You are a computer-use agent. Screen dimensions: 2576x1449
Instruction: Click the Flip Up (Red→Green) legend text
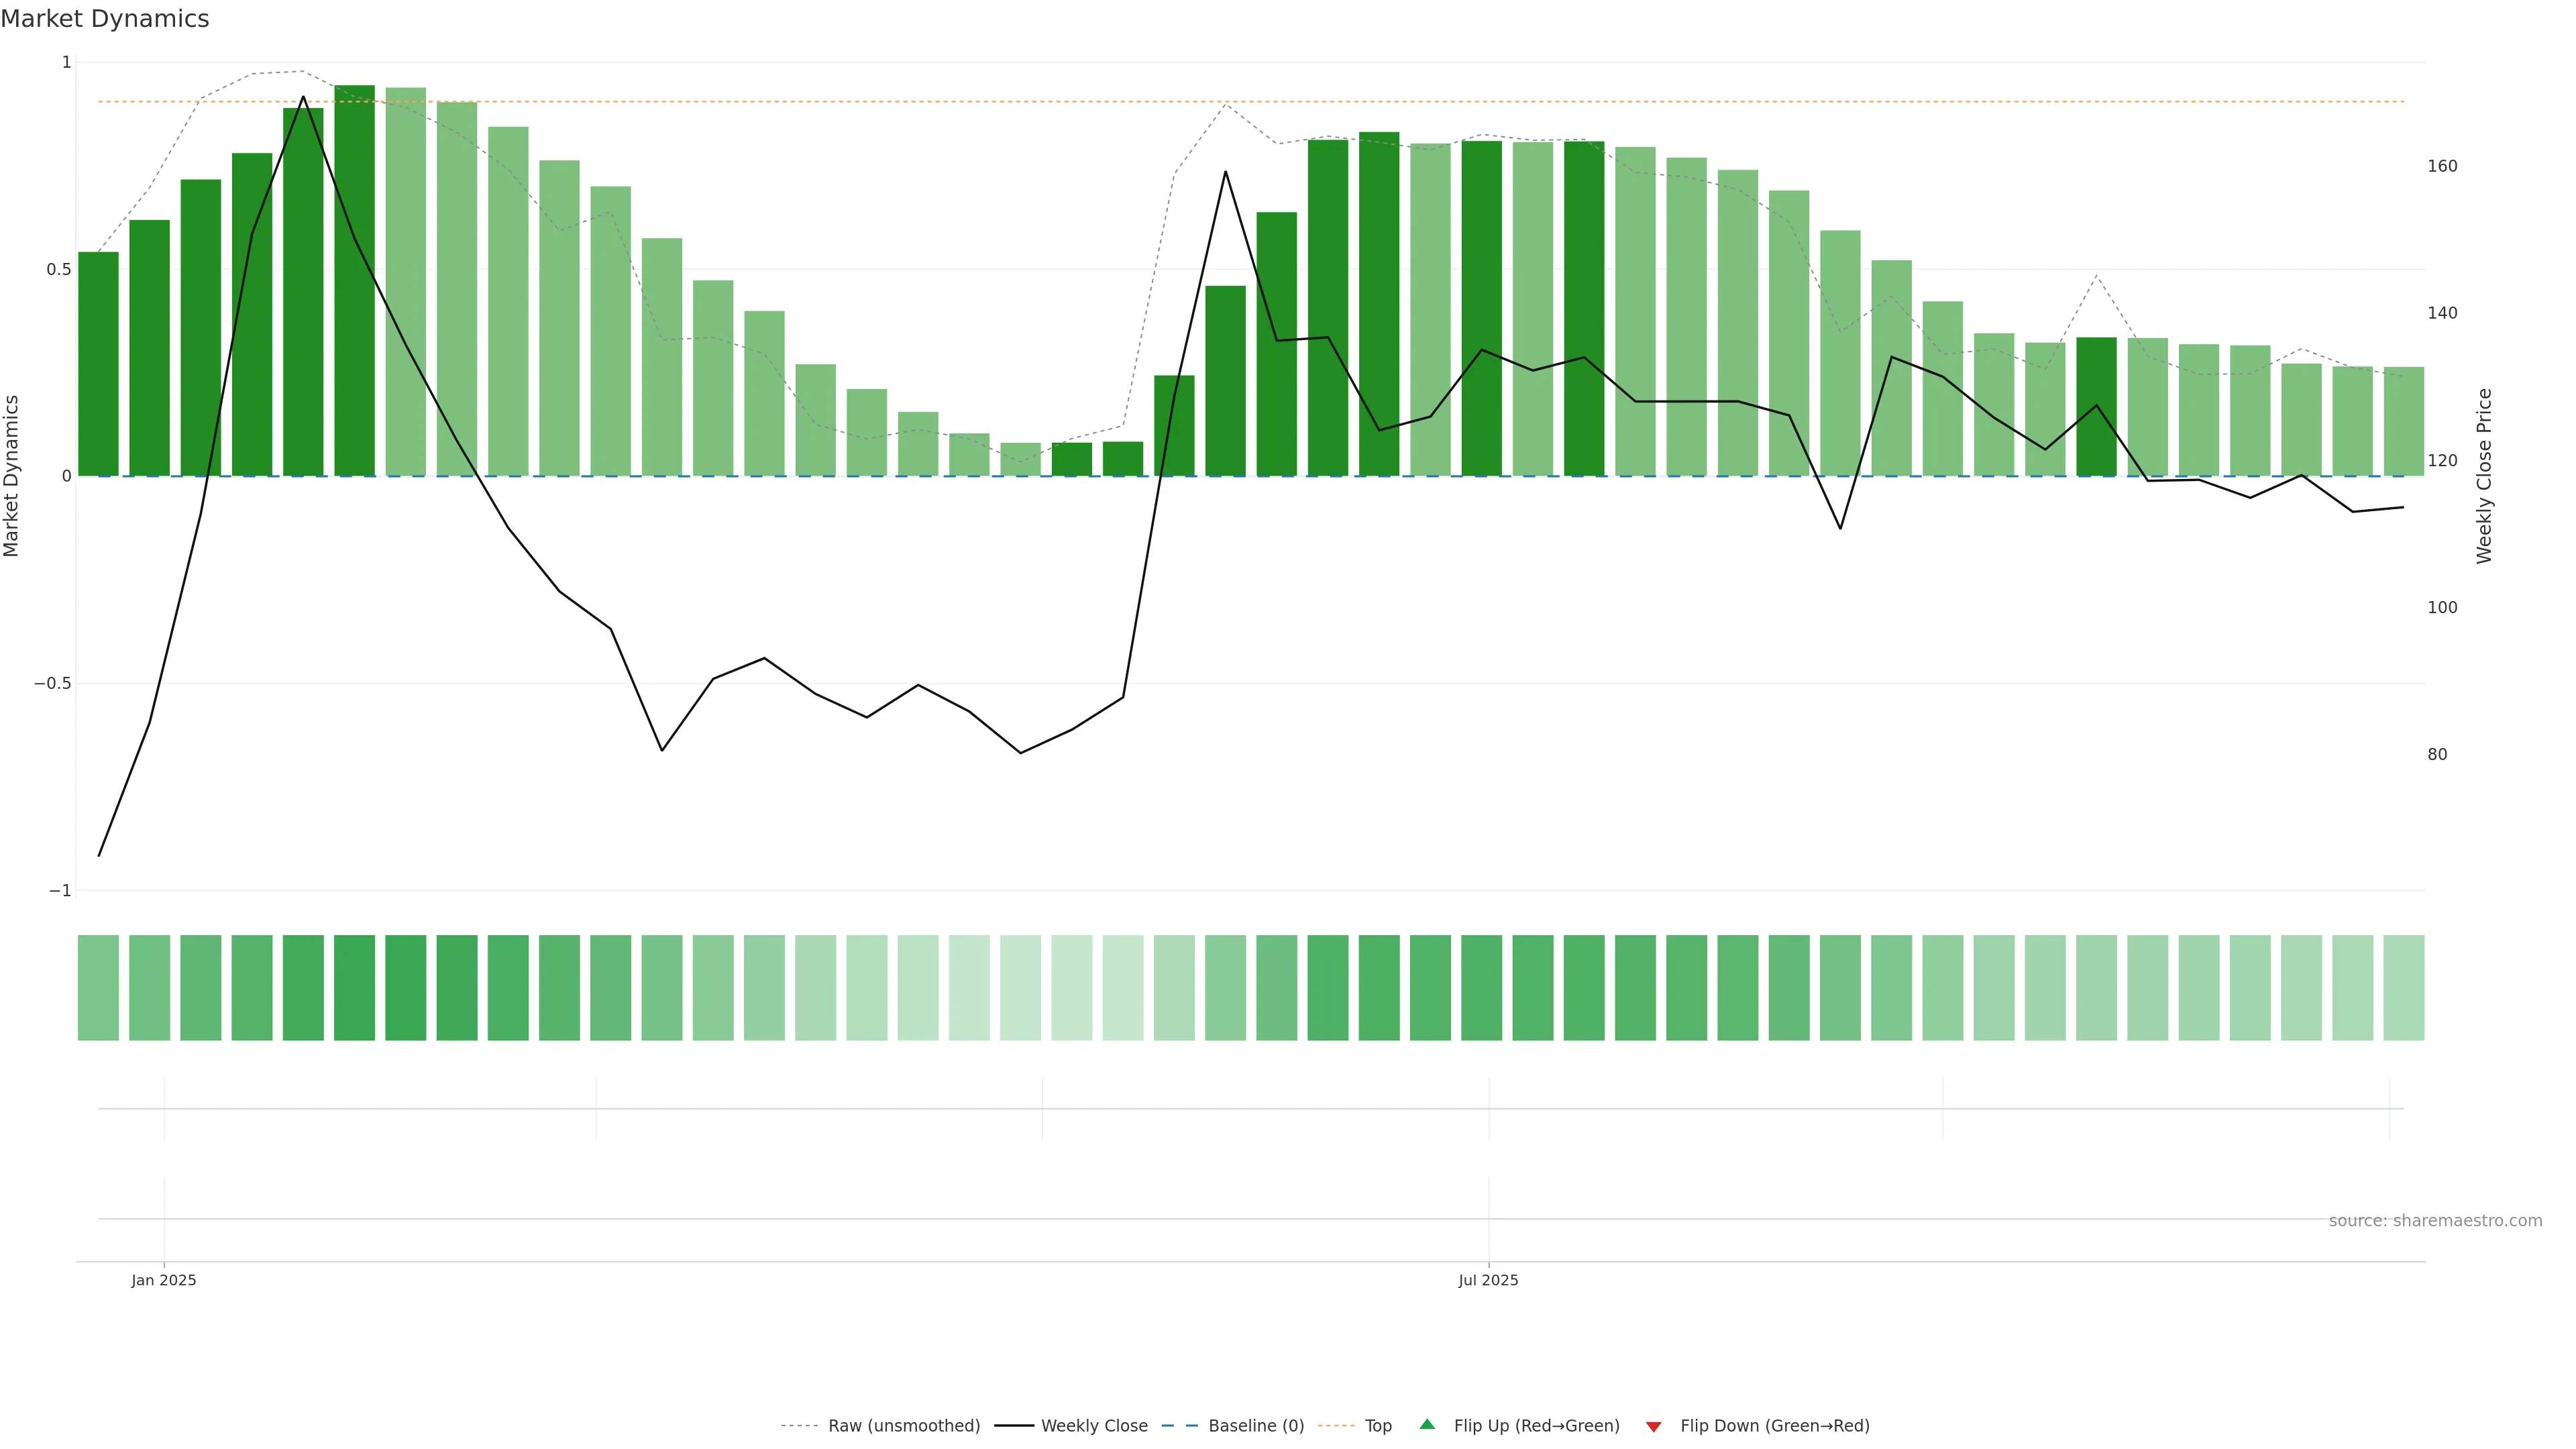click(1536, 1426)
